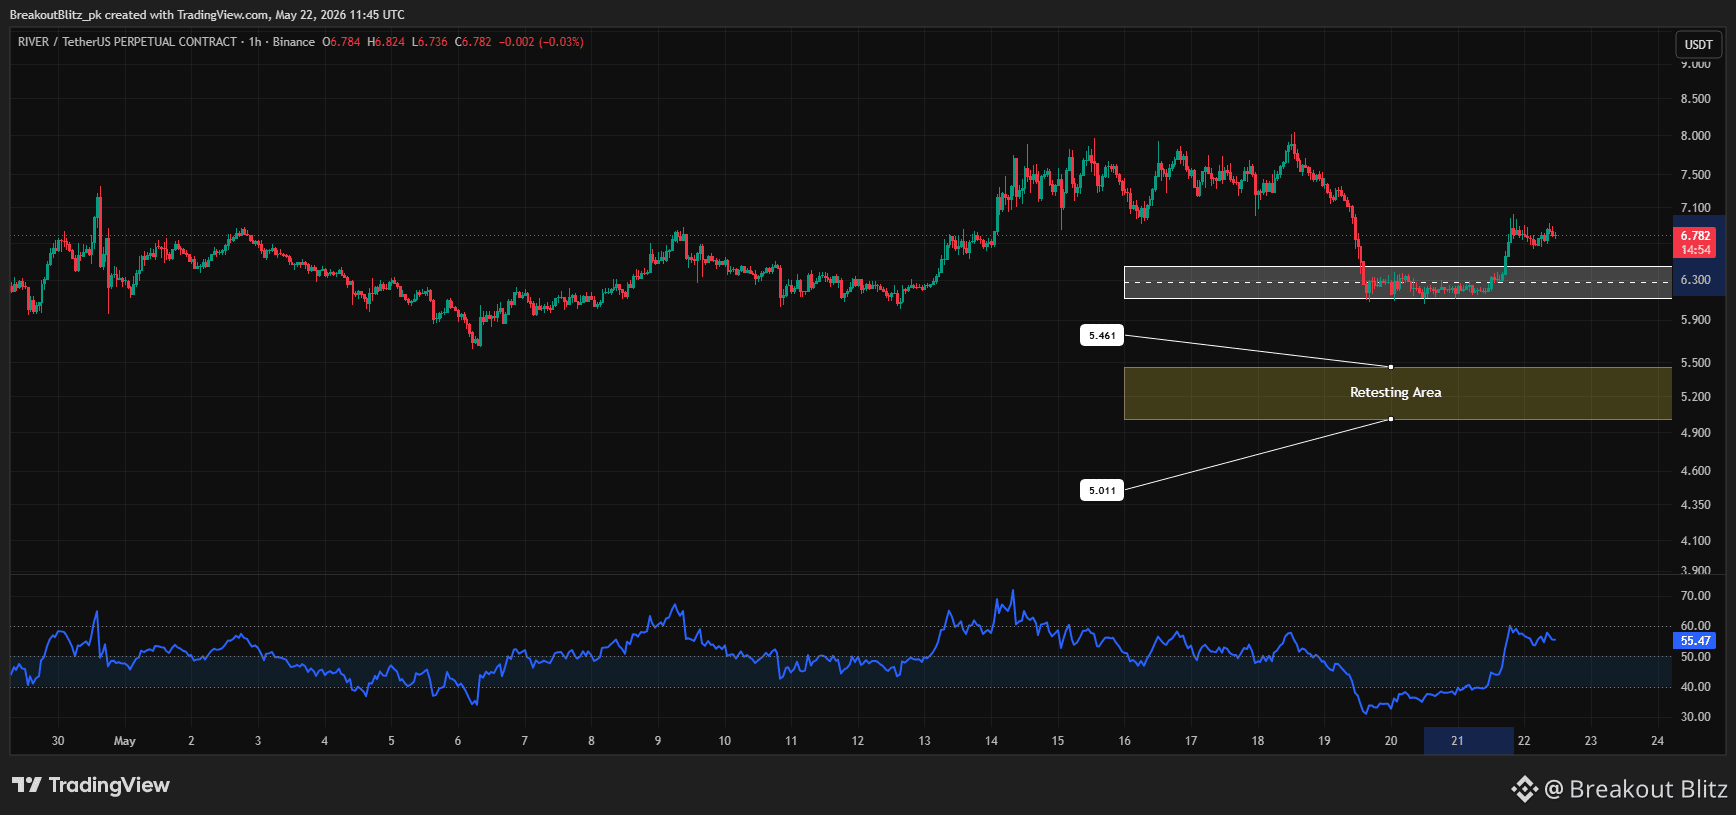1736x815 pixels.
Task: Click the current price tag 6.782
Action: pyautogui.click(x=1695, y=236)
